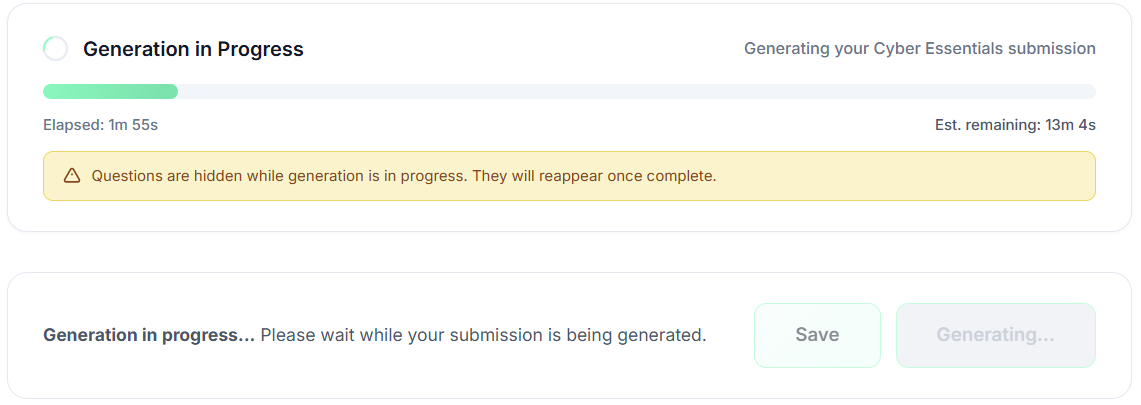Click the "13m 4s" remaining time value
The image size is (1141, 405).
pos(1070,125)
